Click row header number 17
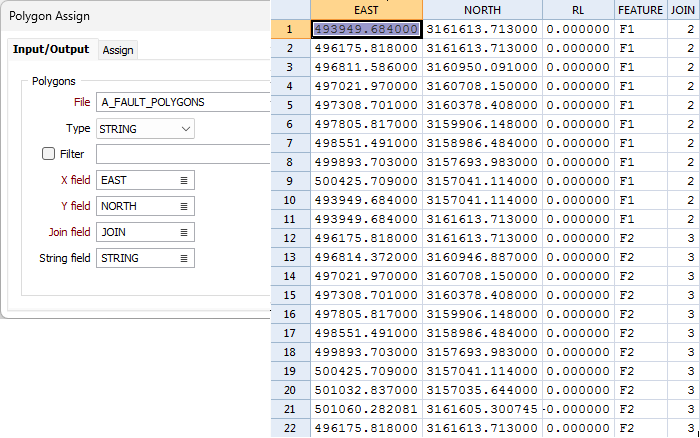Viewport: 700px width, 438px height. click(291, 333)
